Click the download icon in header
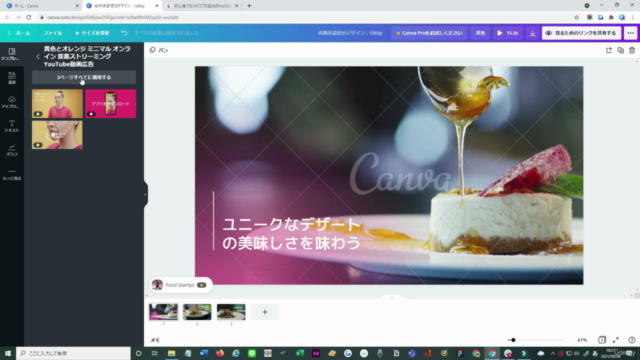Viewport: 640px width, 360px height. click(532, 33)
